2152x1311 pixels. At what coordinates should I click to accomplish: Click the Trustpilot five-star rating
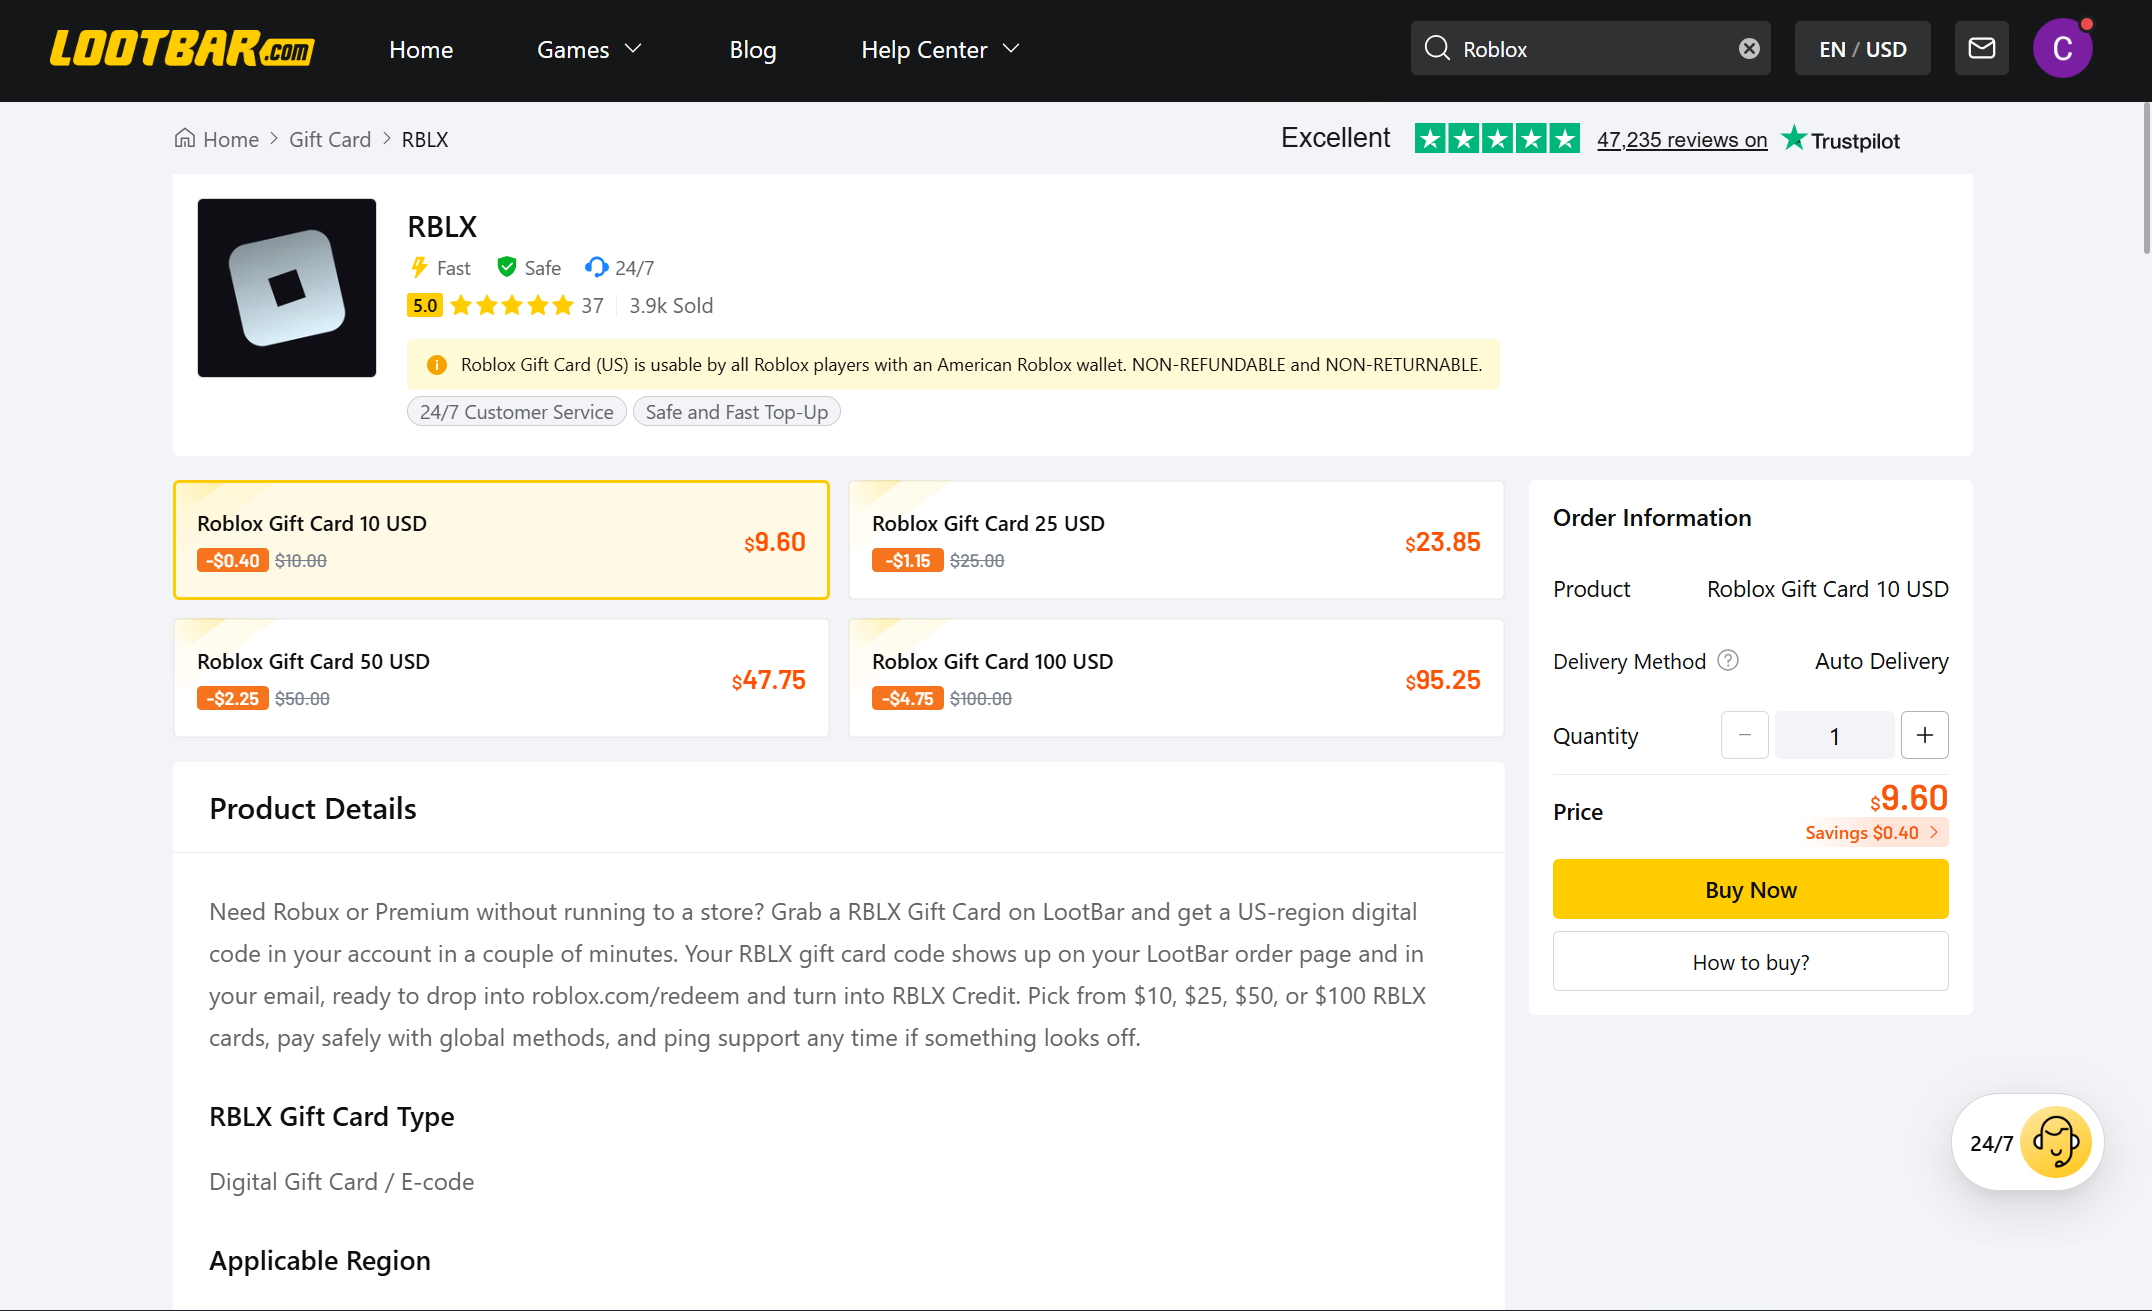(x=1497, y=138)
